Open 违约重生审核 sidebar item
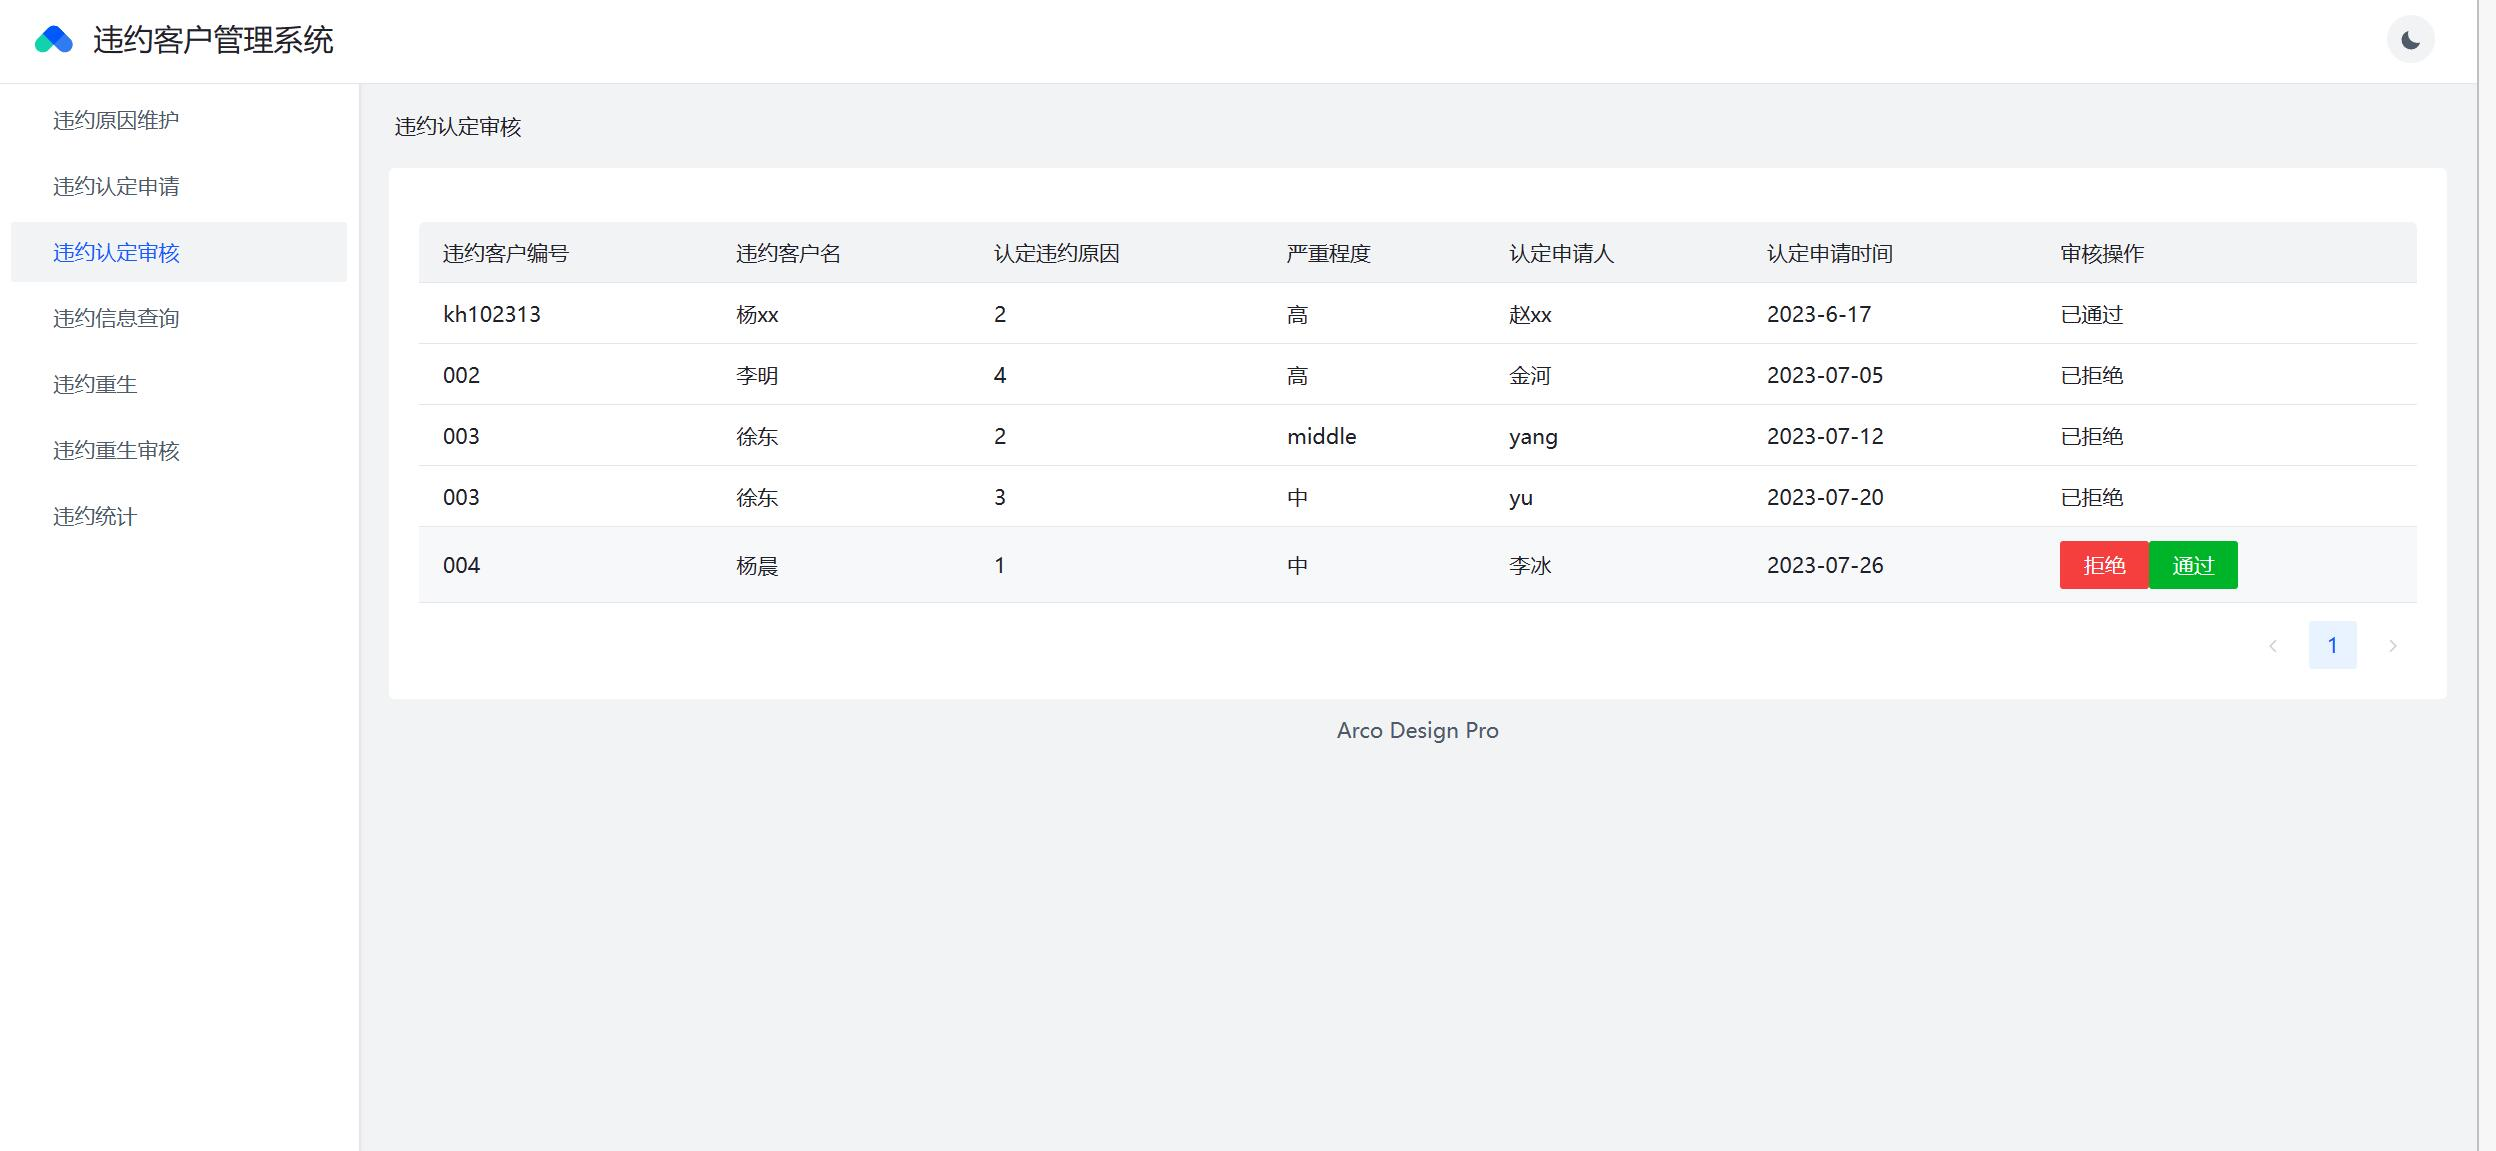The image size is (2496, 1151). tap(116, 450)
